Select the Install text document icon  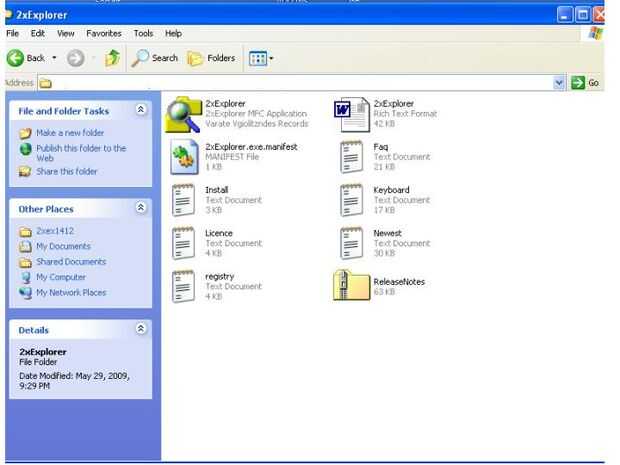pos(183,200)
